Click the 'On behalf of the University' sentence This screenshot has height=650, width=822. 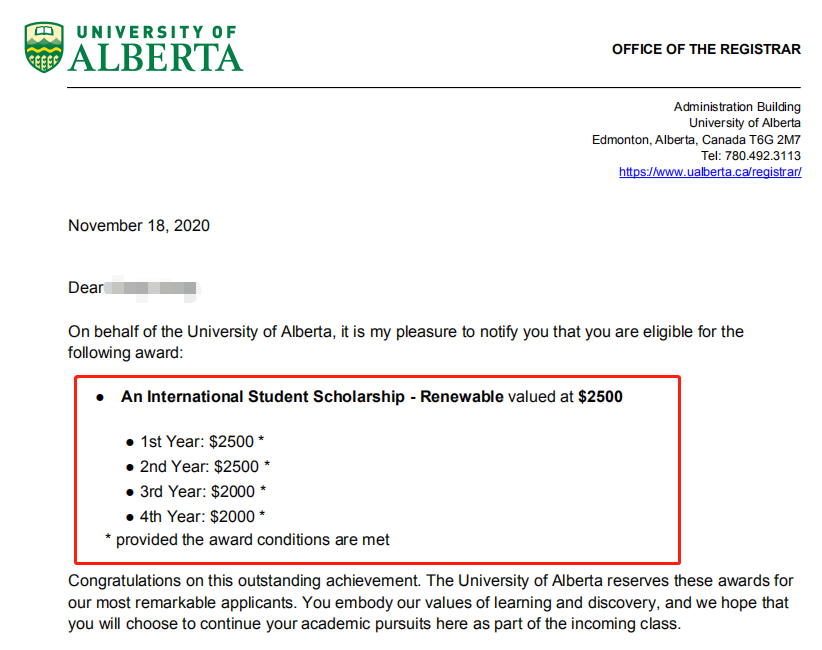(300, 332)
